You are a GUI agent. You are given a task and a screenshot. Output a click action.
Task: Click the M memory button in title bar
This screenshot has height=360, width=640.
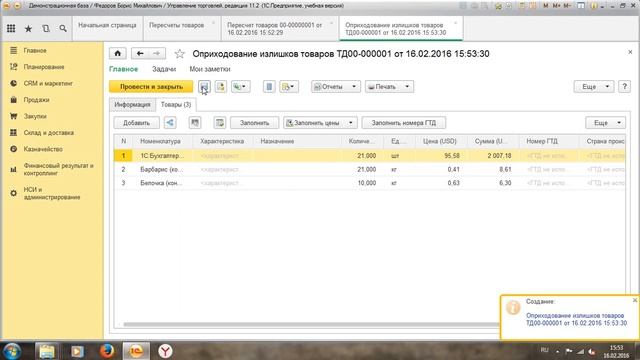[546, 6]
